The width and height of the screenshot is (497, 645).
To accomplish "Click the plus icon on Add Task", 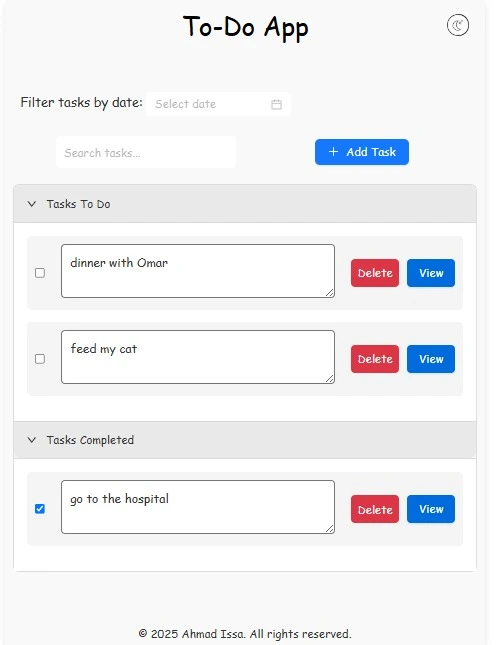I will (333, 152).
